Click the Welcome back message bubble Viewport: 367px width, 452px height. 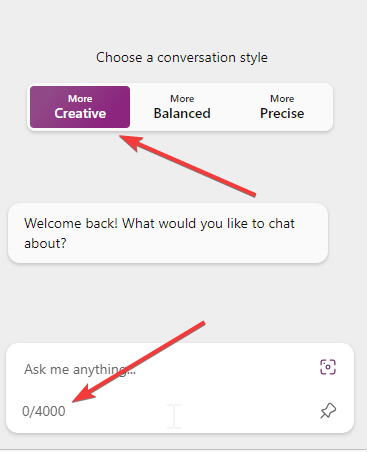(168, 233)
